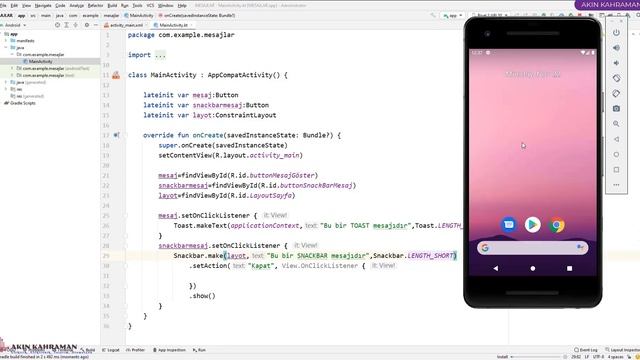Click MainActivity breadcrumb in navigation bar

pos(139,16)
